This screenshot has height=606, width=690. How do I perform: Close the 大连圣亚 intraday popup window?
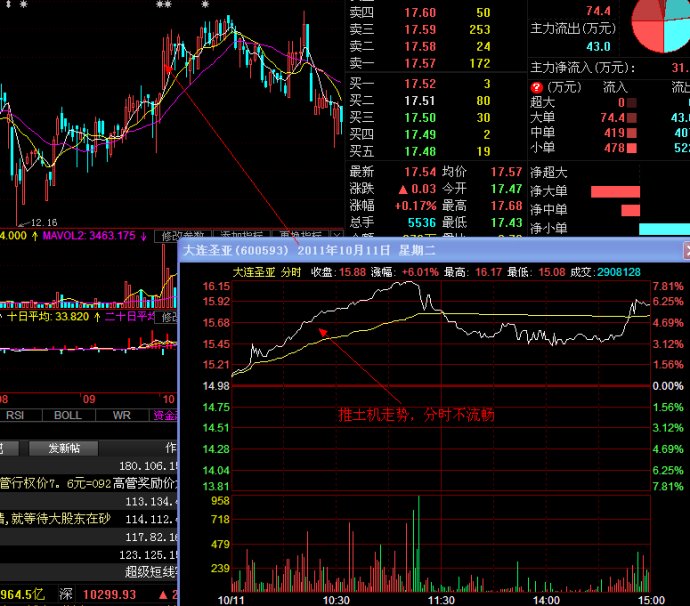[686, 250]
